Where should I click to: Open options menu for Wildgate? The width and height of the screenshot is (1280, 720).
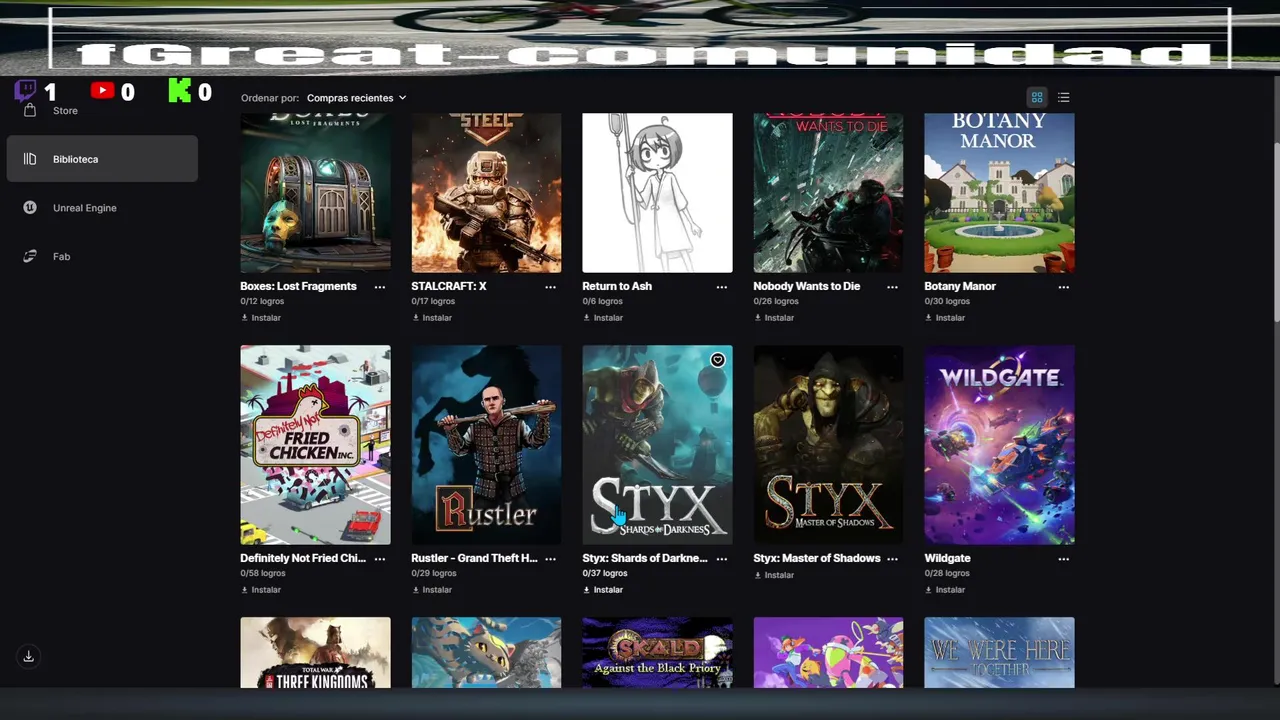[x=1064, y=559]
